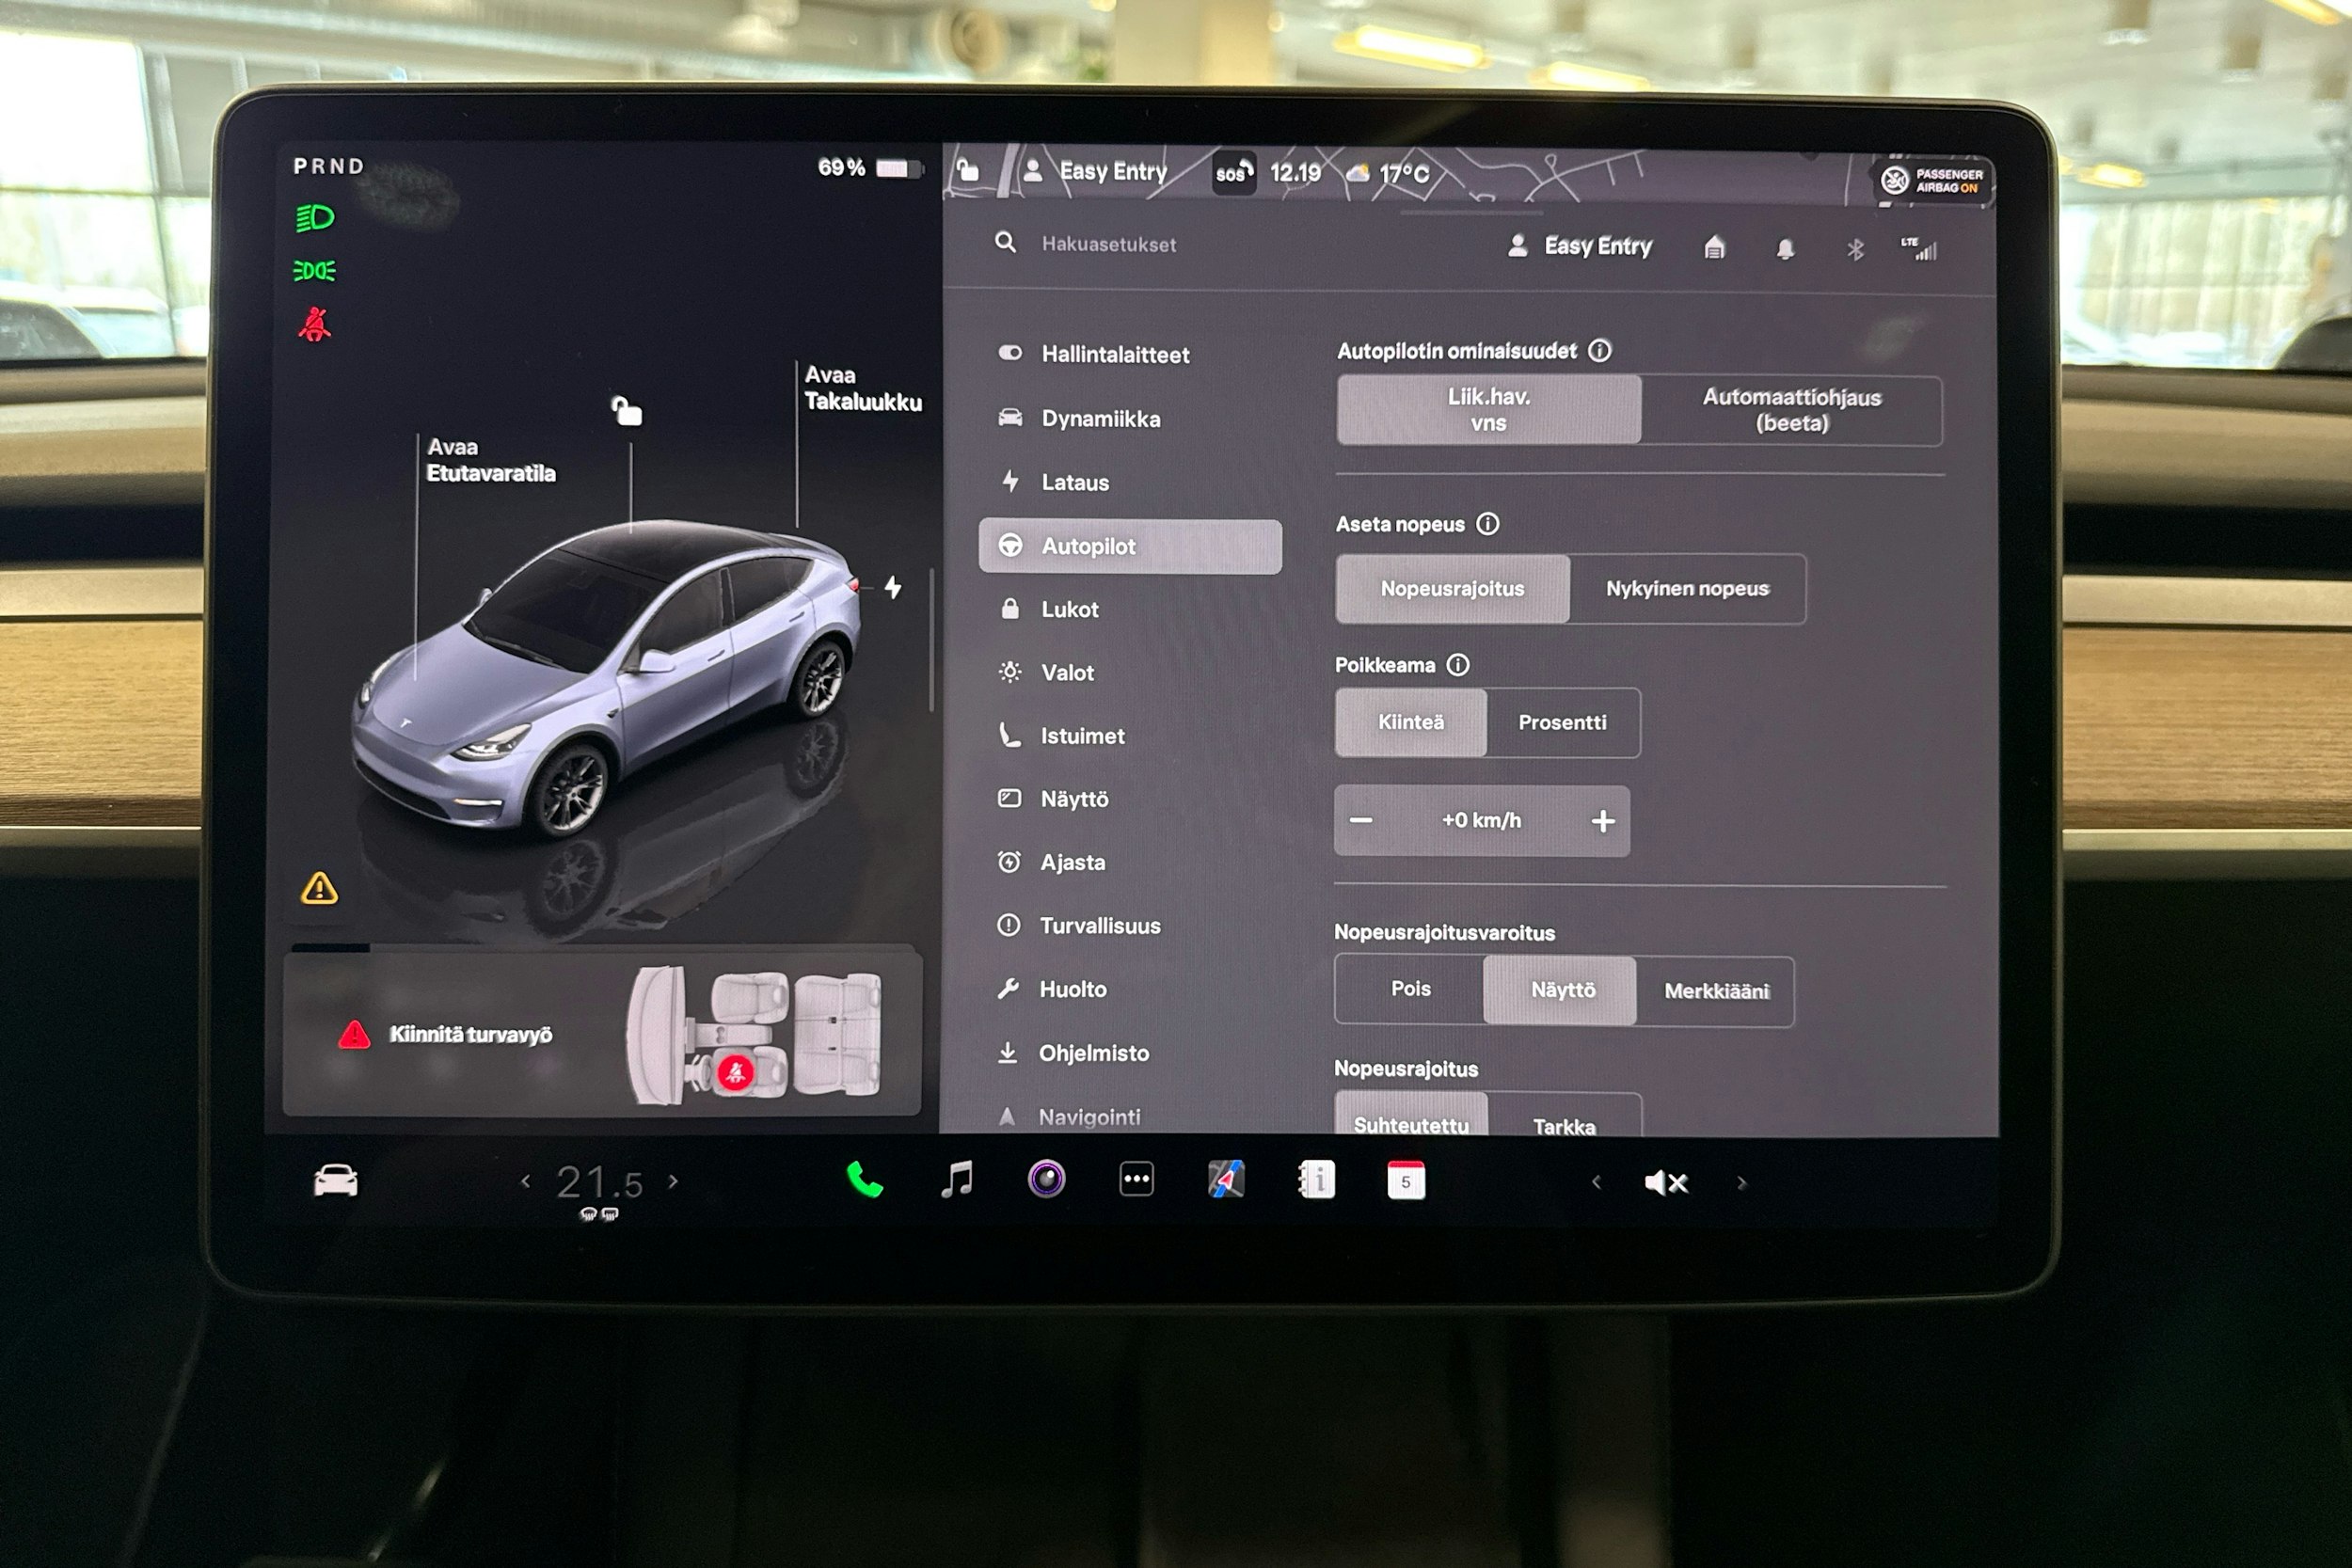
Task: Tap the 17°C weather display
Action: click(x=1388, y=174)
